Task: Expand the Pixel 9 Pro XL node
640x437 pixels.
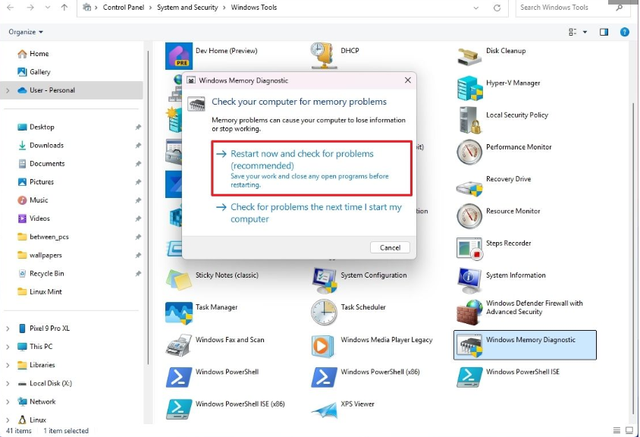Action: [x=7, y=328]
